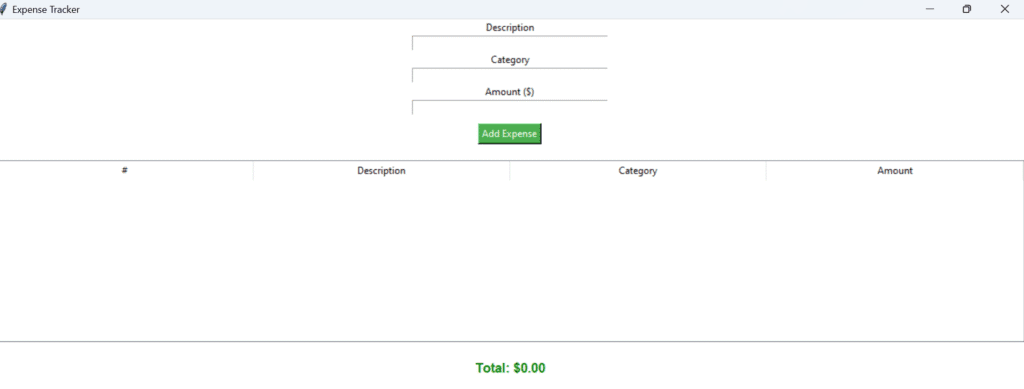Viewport: 1024px width, 389px height.
Task: Click the feather app icon in title bar
Action: [3, 9]
